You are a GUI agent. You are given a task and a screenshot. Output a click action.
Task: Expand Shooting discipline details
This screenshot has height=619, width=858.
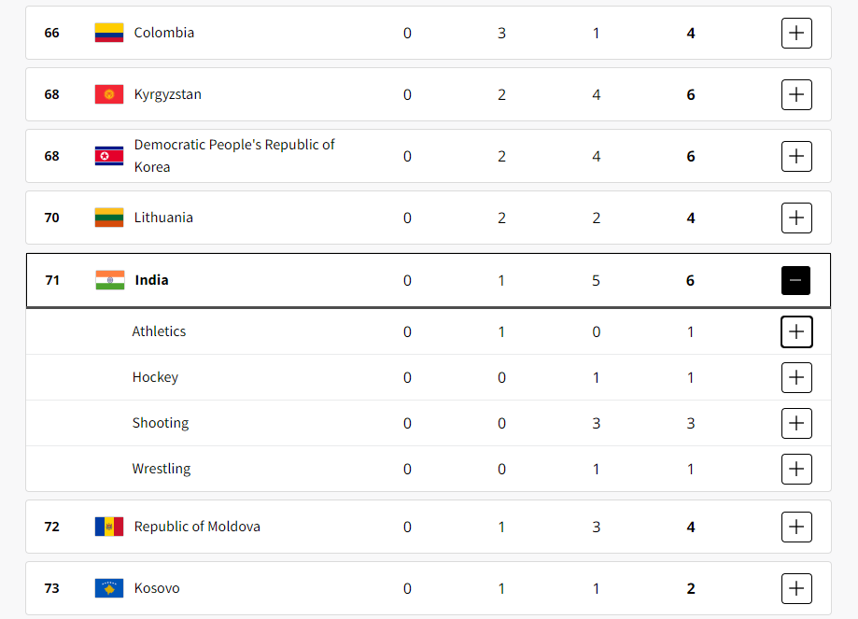click(x=796, y=423)
